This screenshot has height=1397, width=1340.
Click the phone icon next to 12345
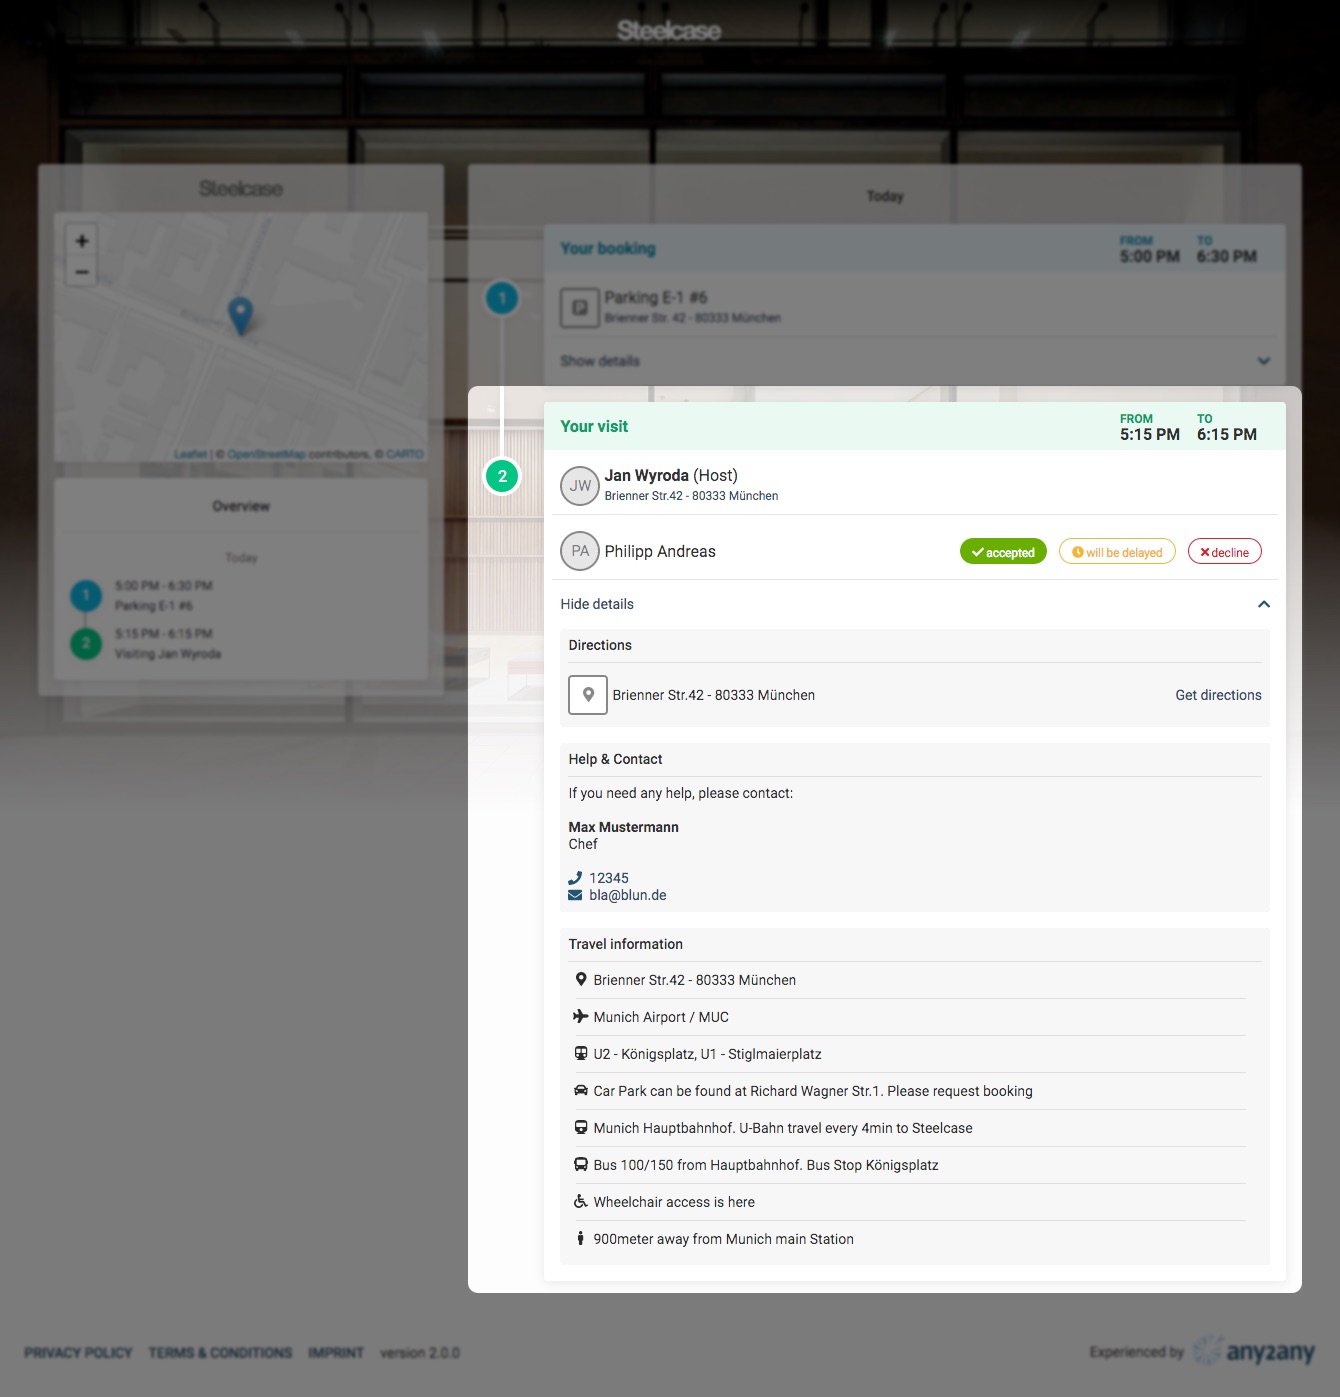coord(575,878)
